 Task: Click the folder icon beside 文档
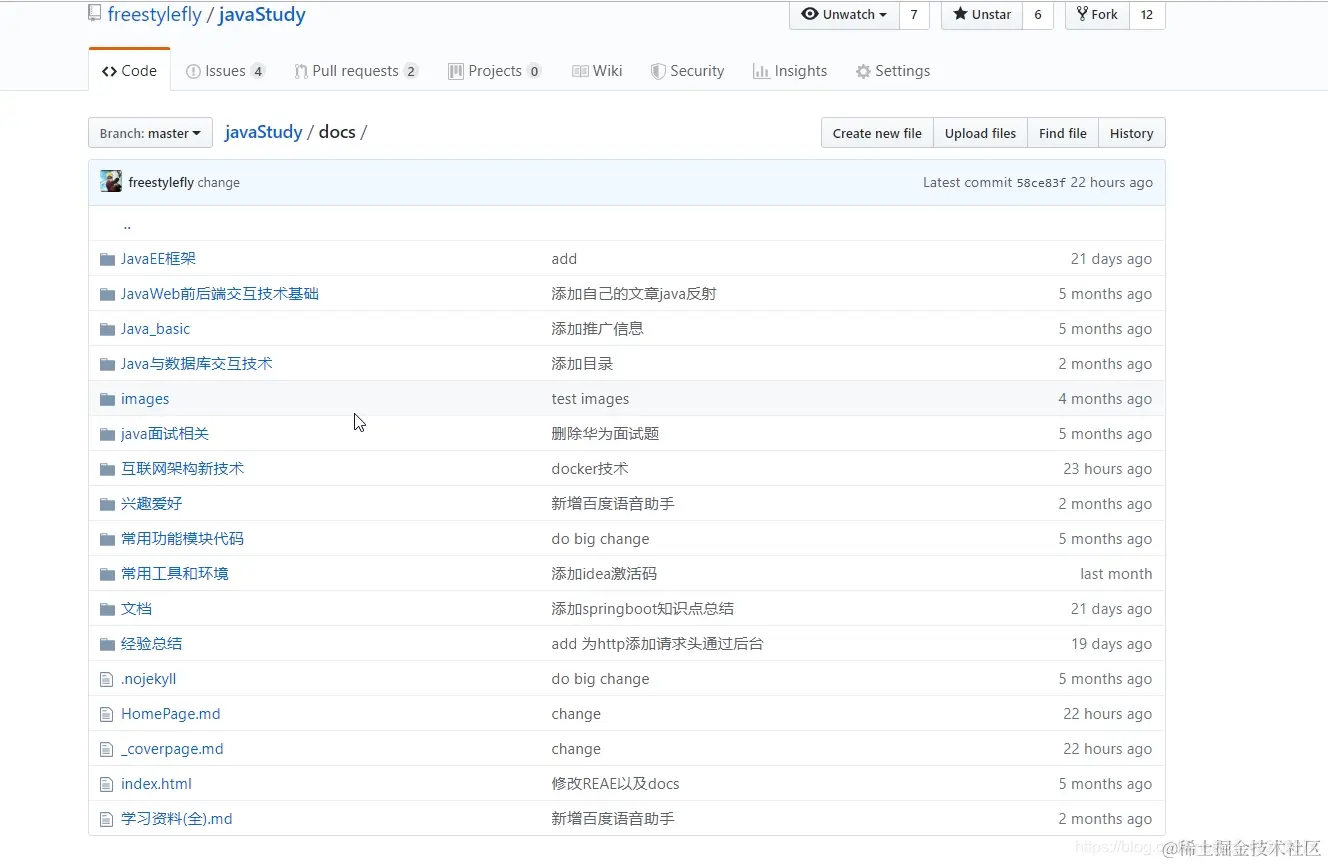[107, 609]
